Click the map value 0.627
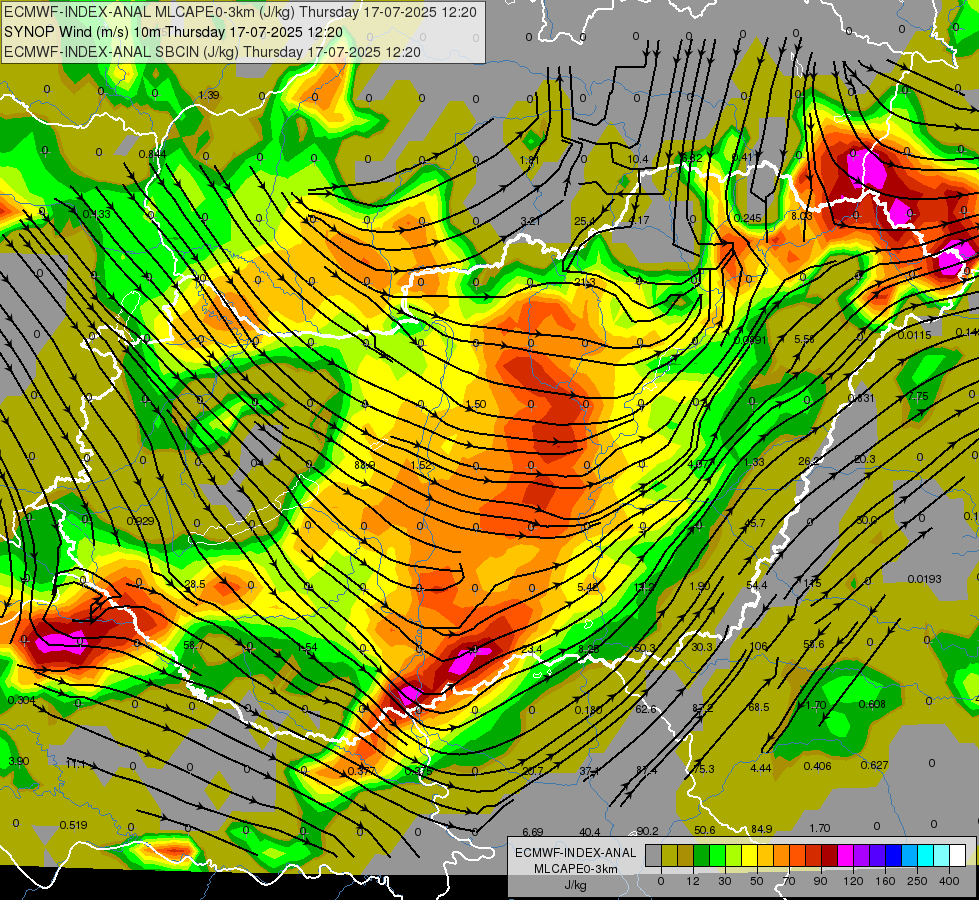 click(x=874, y=765)
